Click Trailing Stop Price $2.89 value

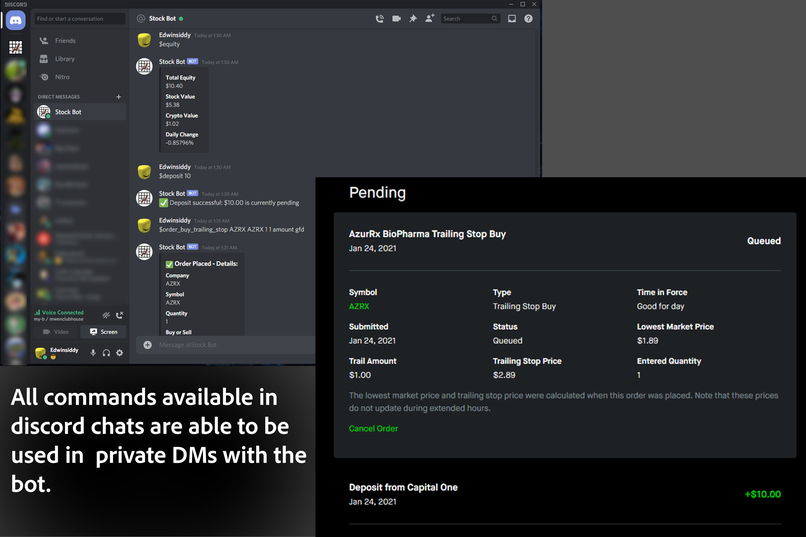(504, 375)
